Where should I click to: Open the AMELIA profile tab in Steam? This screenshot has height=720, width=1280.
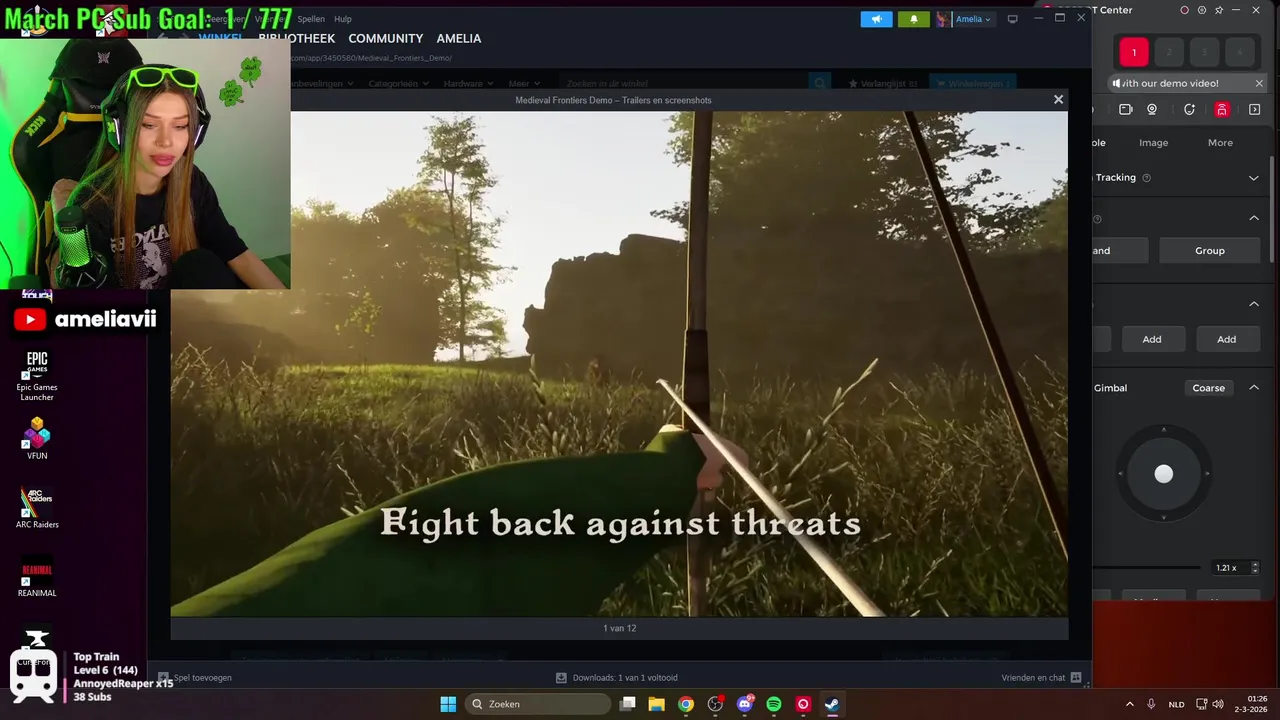tap(459, 38)
